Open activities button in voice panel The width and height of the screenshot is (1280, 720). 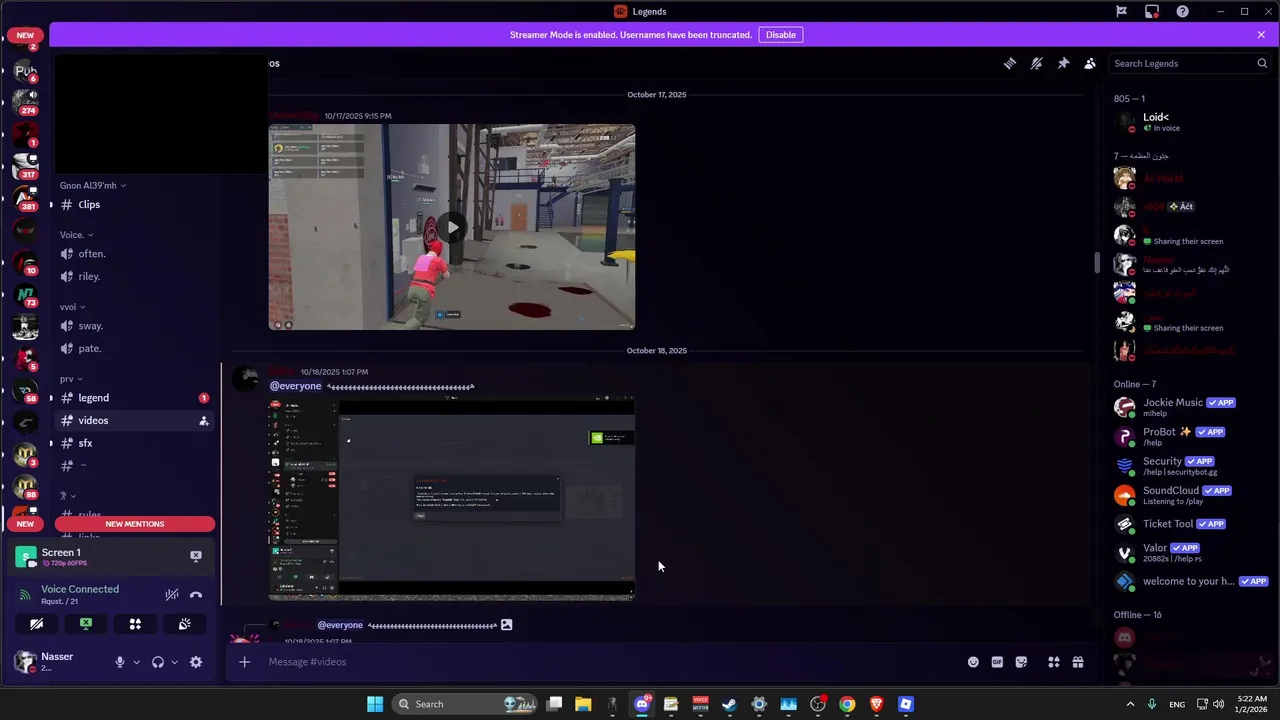135,624
